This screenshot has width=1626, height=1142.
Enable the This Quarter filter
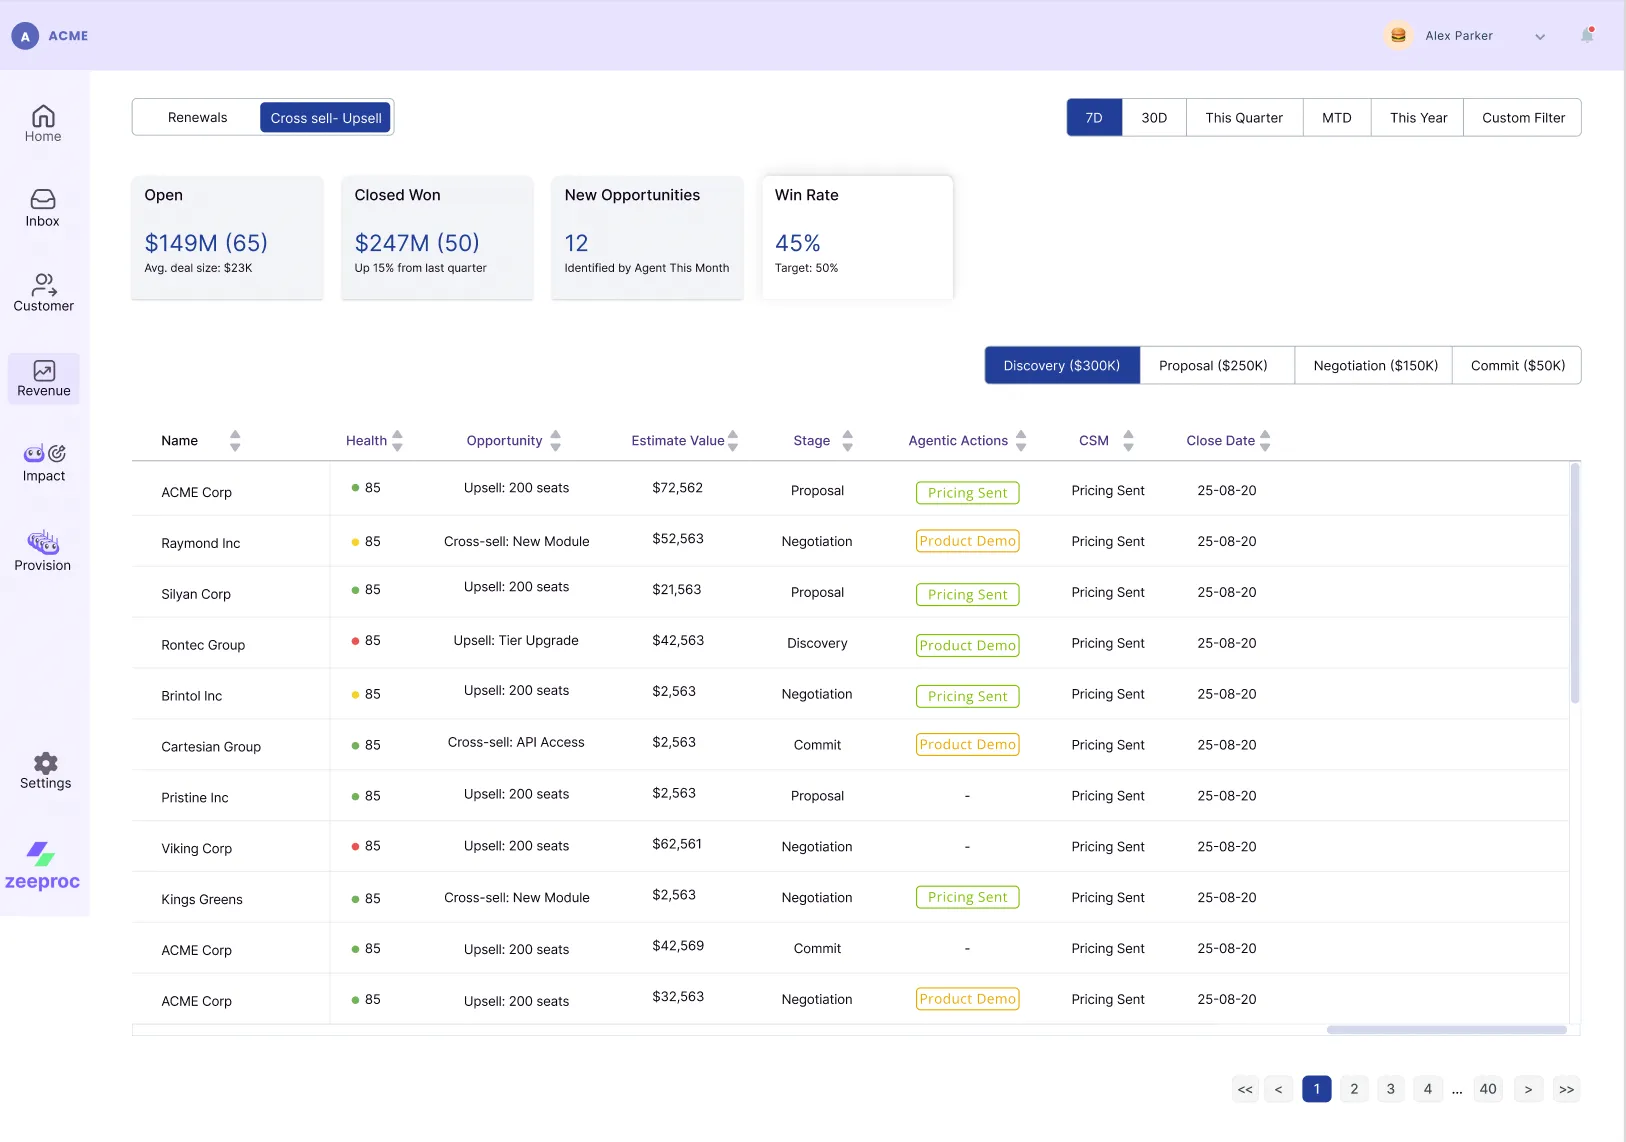1243,117
